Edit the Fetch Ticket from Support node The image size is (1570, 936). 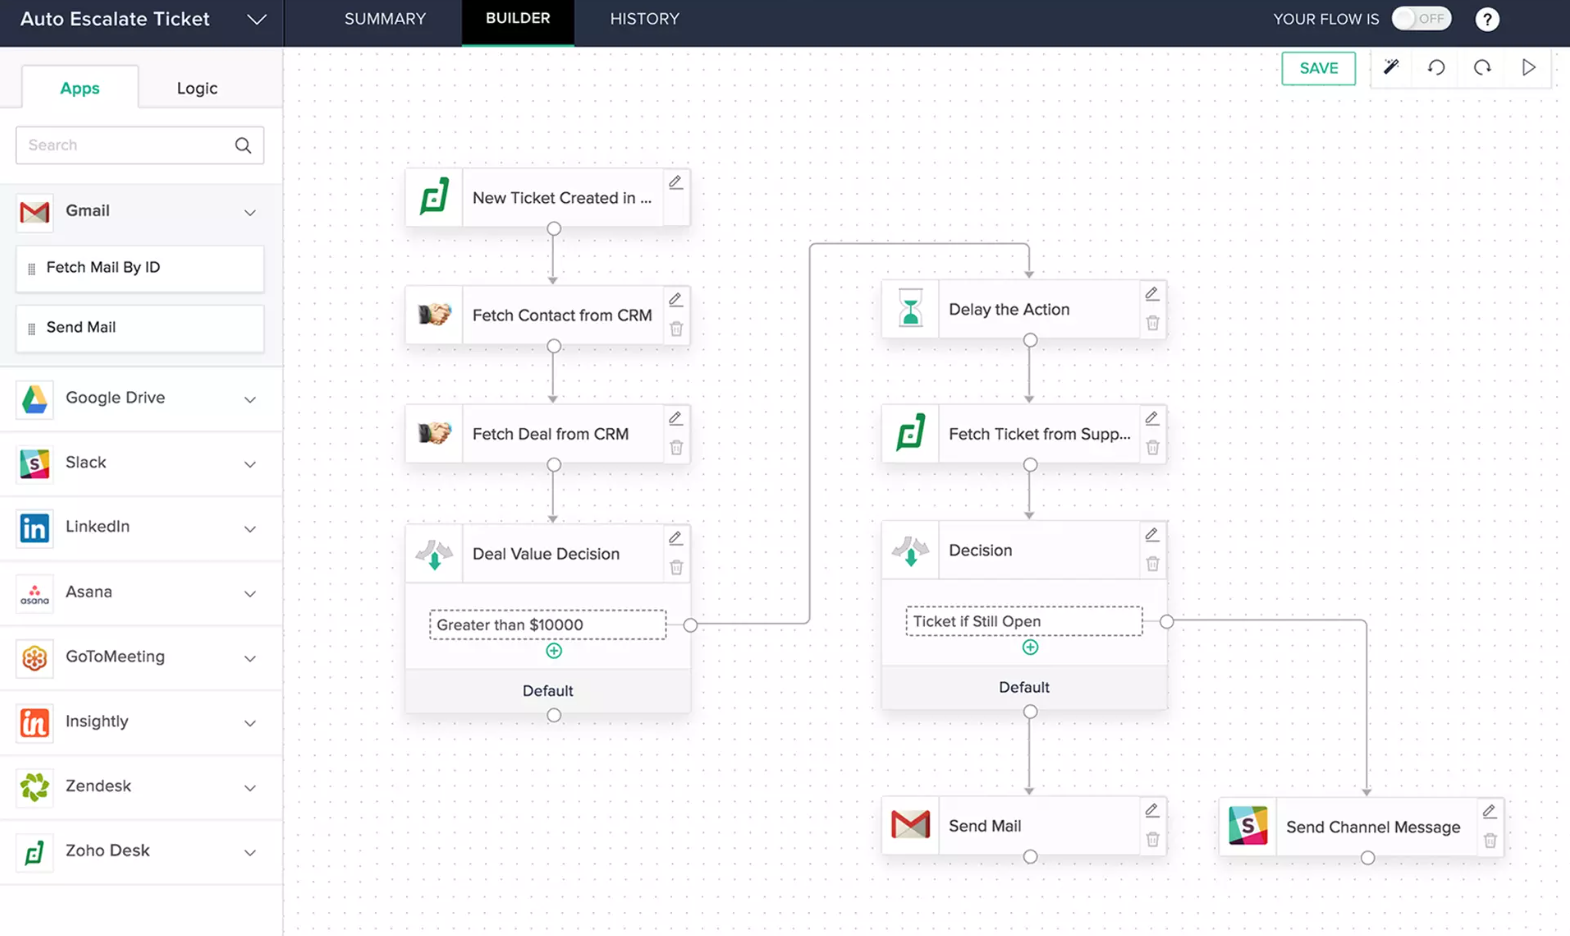coord(1152,418)
